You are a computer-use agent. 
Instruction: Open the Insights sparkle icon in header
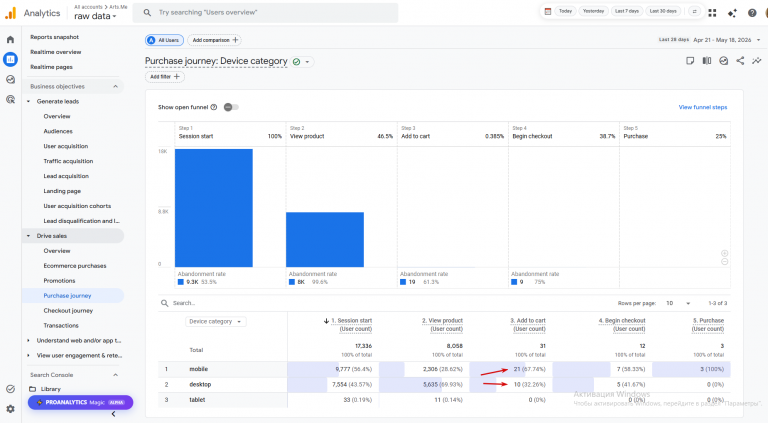(x=732, y=13)
